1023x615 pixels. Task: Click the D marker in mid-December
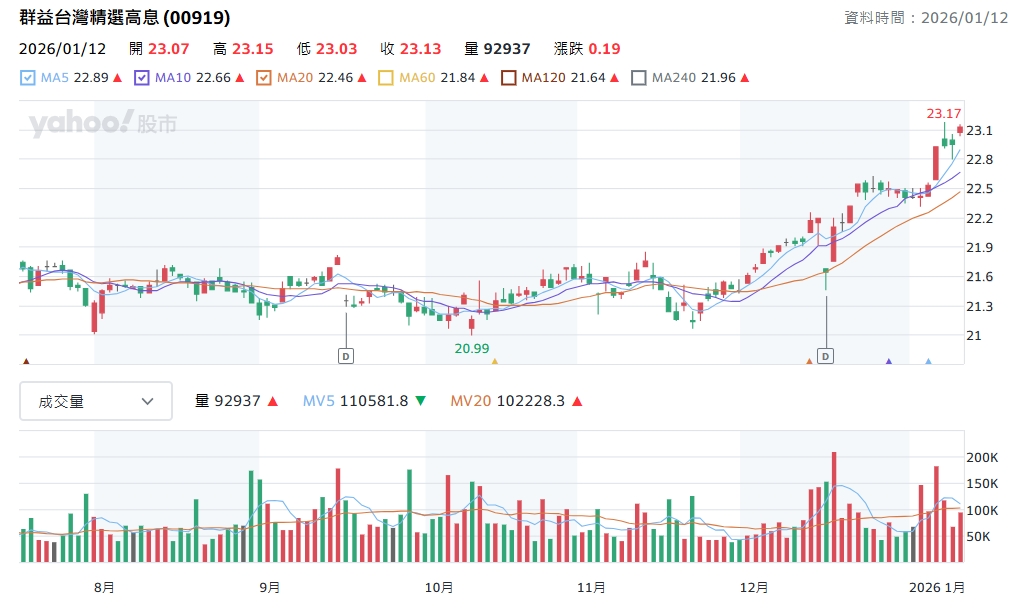coord(826,355)
